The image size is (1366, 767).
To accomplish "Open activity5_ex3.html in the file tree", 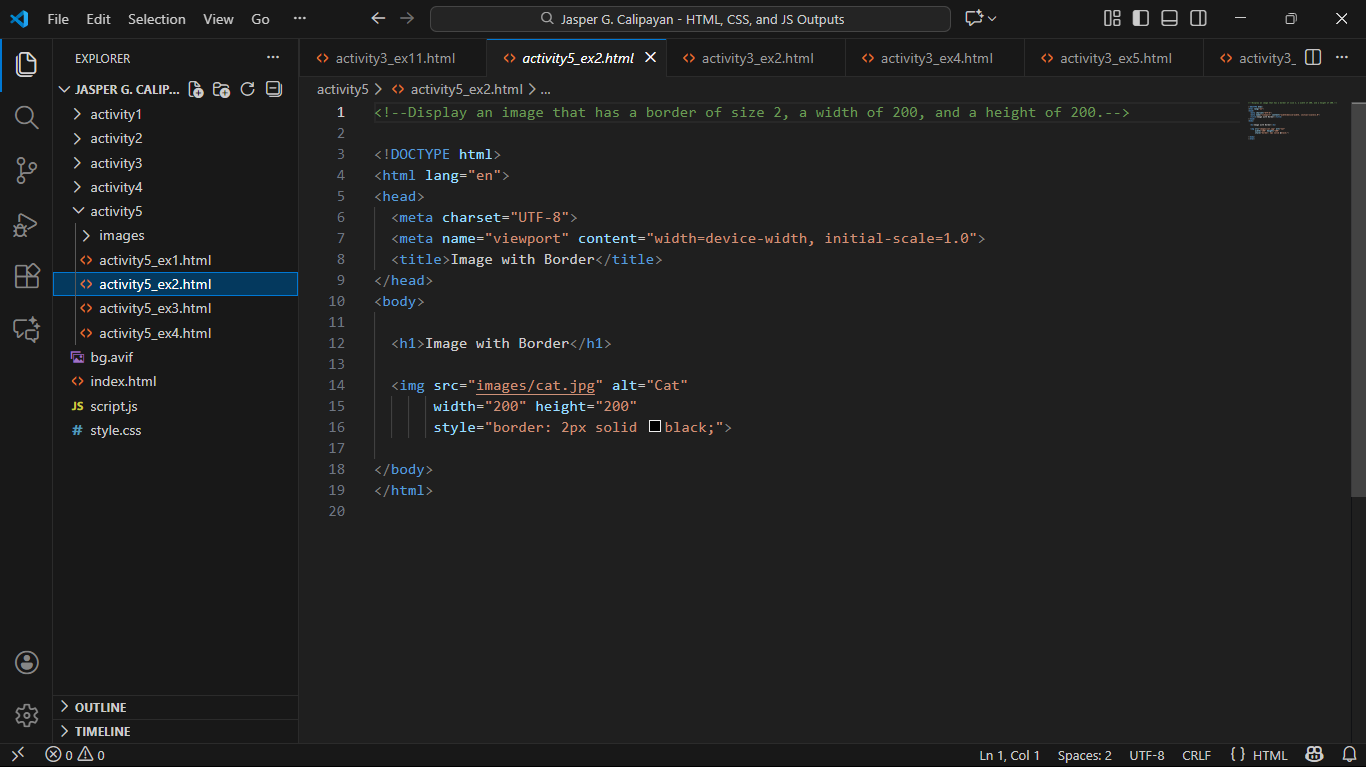I will pyautogui.click(x=155, y=309).
